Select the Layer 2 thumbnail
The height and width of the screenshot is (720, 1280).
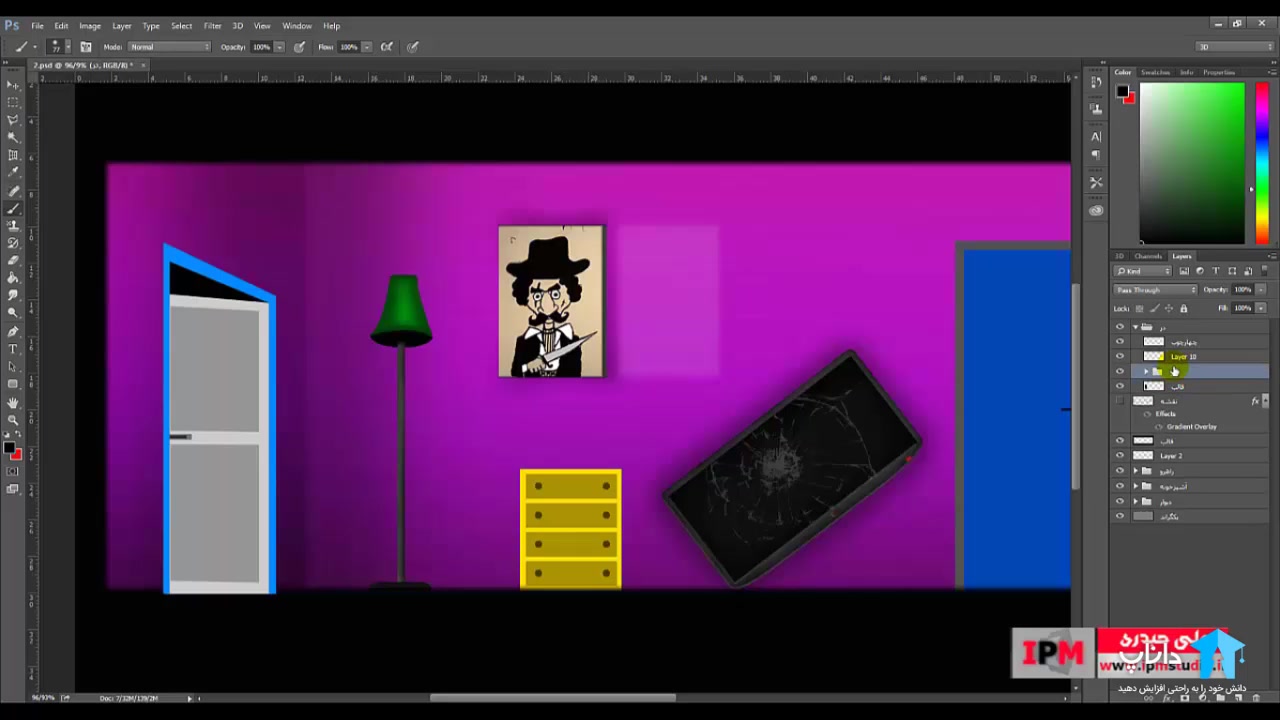(1143, 456)
